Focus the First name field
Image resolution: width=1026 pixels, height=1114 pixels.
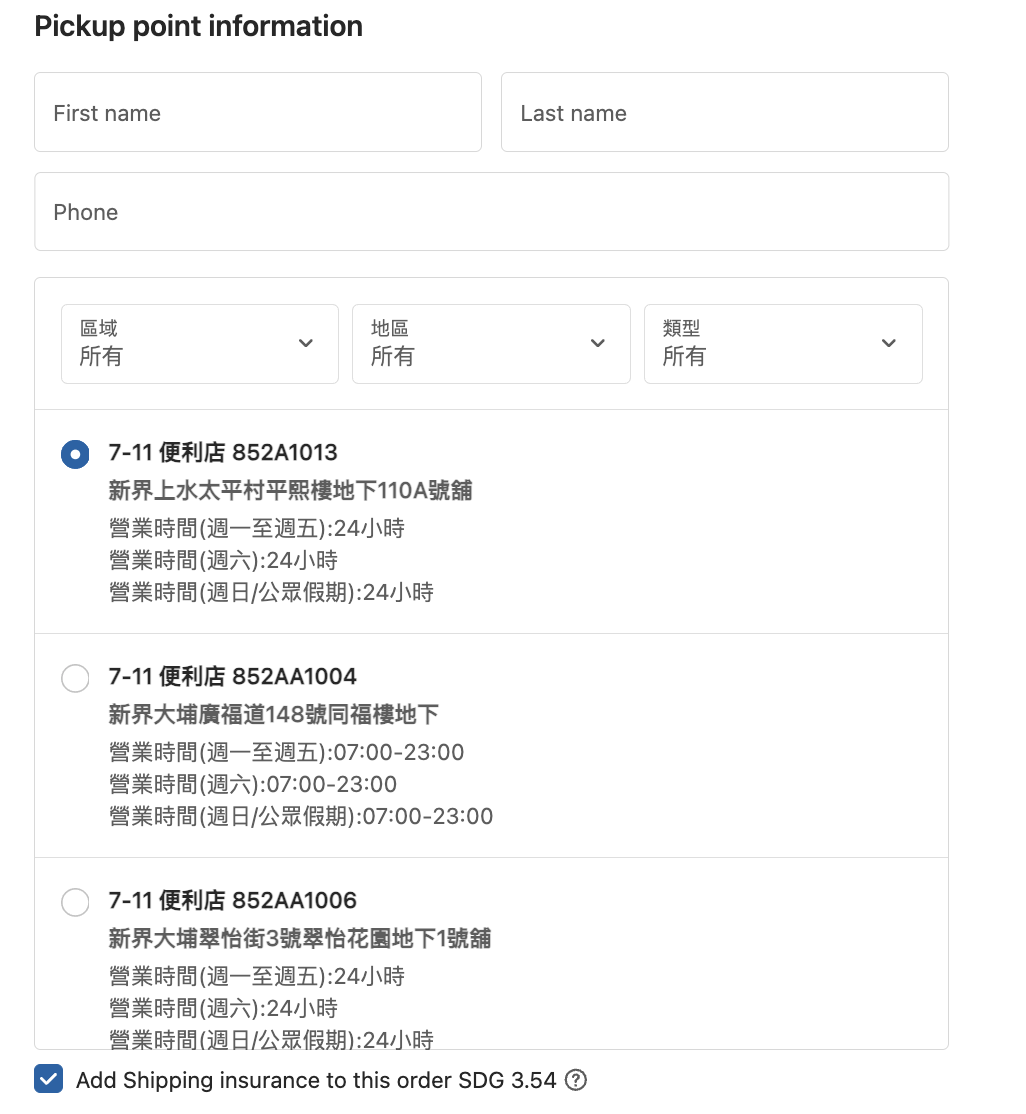pos(258,112)
